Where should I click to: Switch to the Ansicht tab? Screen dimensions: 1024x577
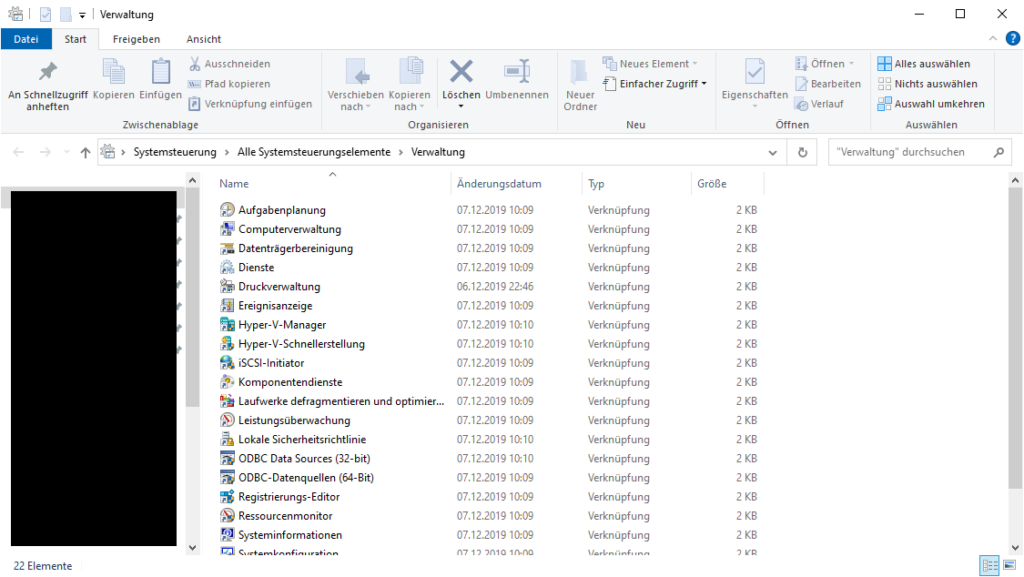204,39
